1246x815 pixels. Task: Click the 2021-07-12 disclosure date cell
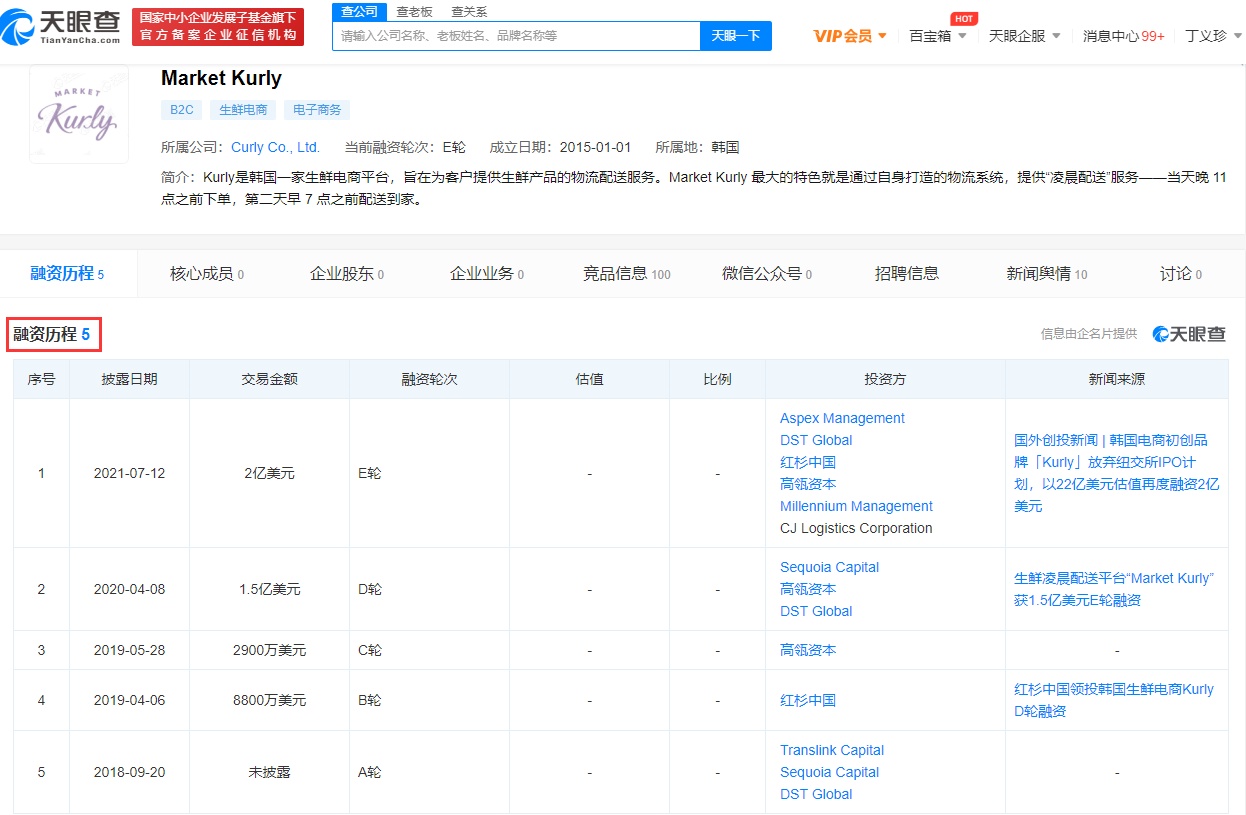[x=129, y=473]
